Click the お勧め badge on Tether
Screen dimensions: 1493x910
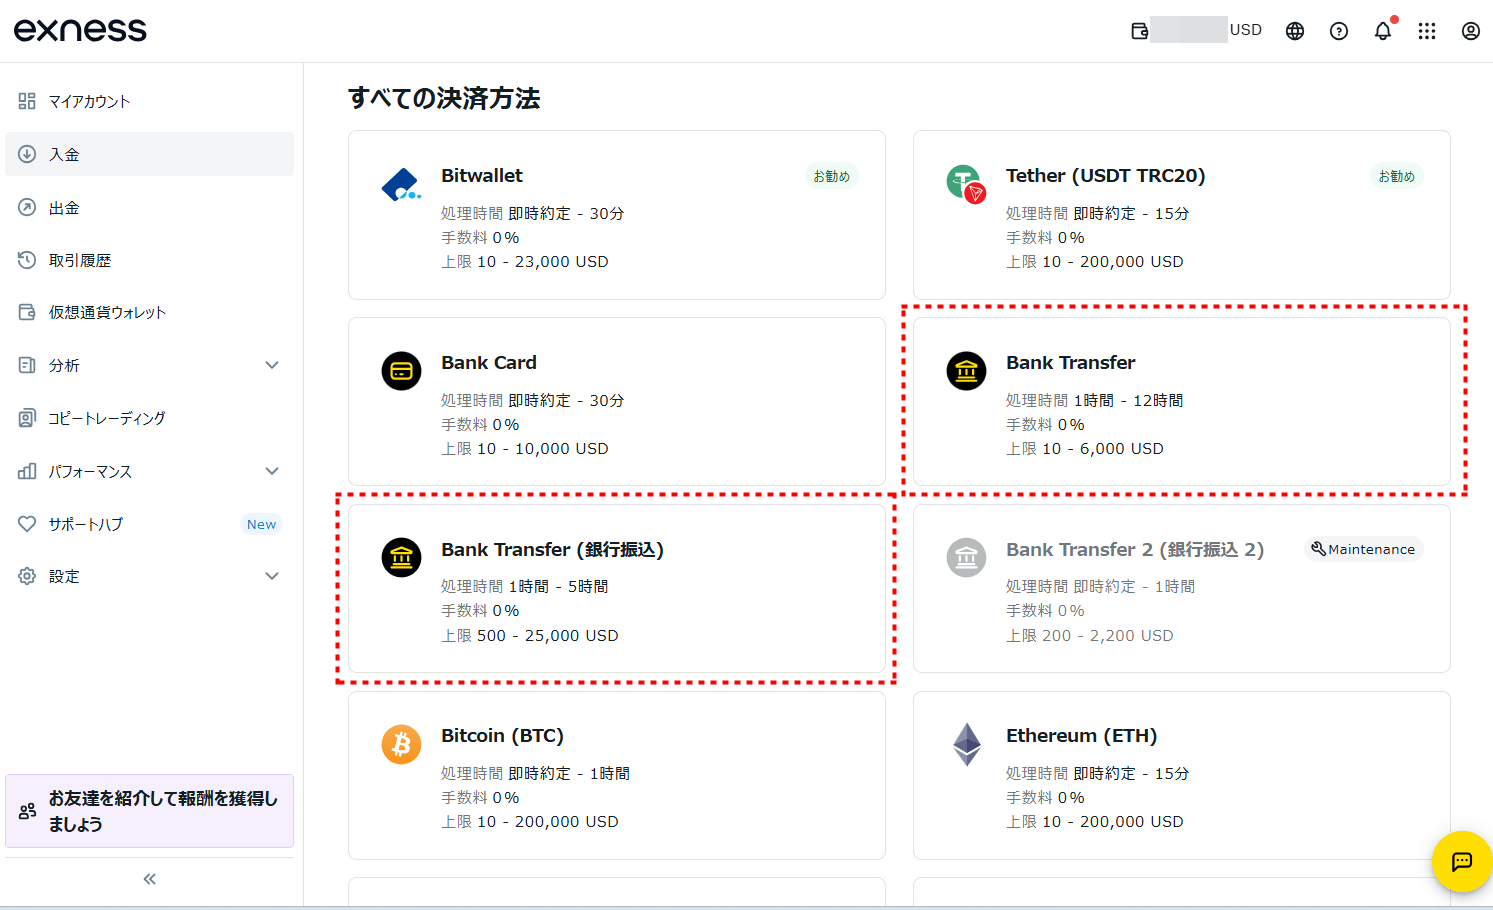click(1396, 176)
